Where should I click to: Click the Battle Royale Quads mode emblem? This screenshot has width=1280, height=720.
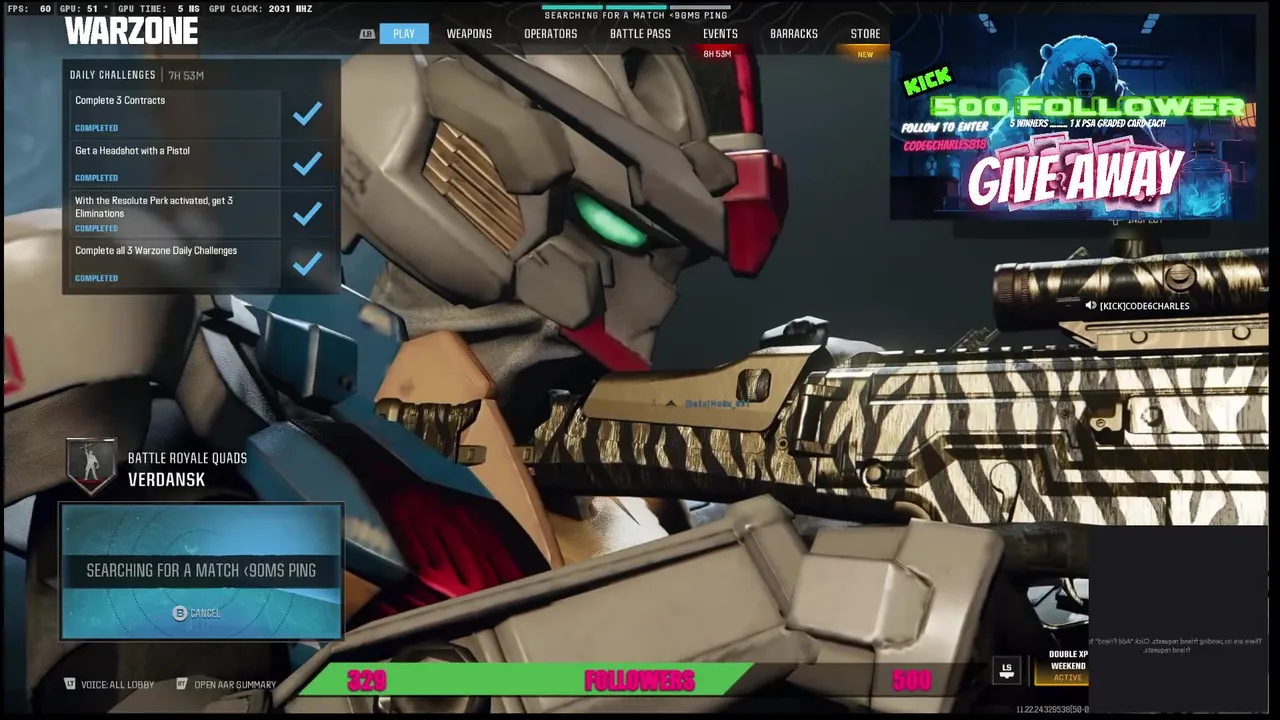(x=91, y=467)
